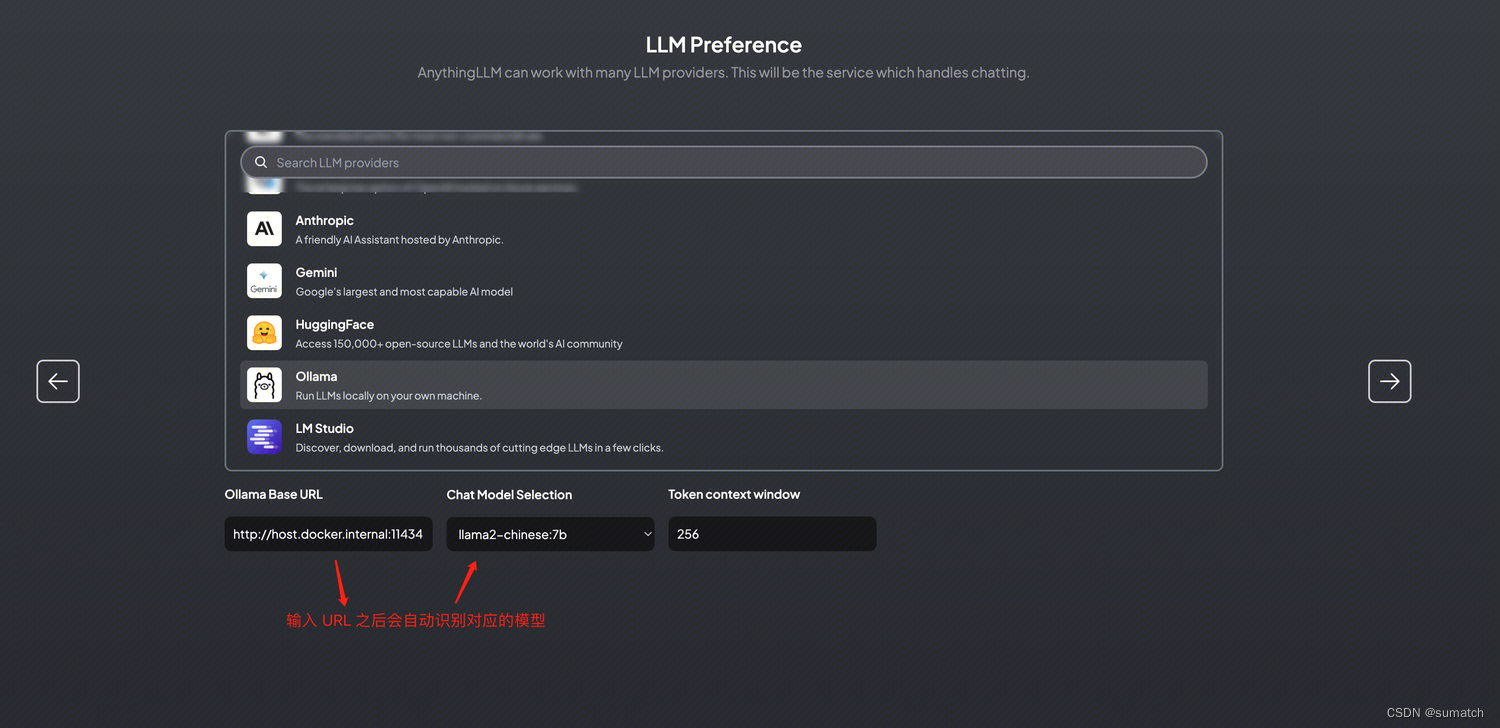Click the Ollama Base URL label
Image resolution: width=1500 pixels, height=728 pixels.
pyautogui.click(x=274, y=494)
